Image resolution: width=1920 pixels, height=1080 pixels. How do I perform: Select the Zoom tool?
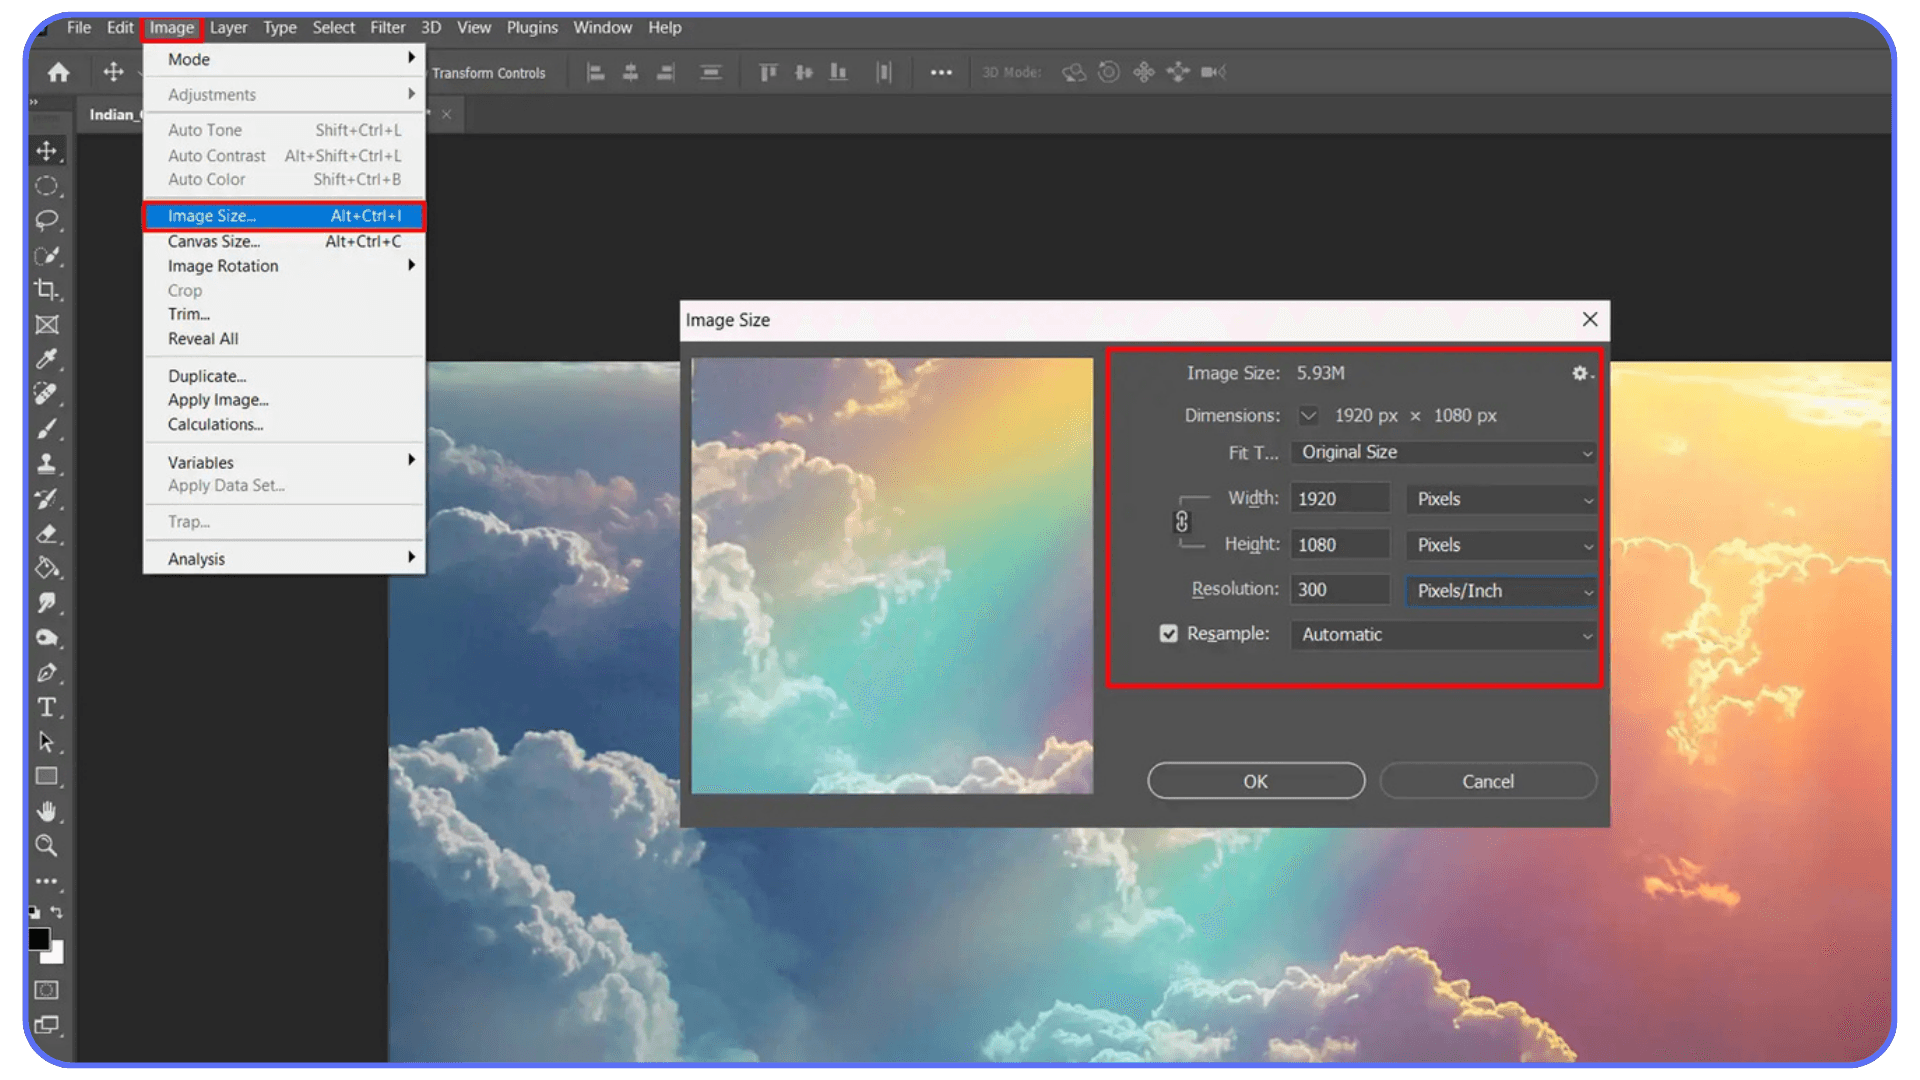coord(46,846)
